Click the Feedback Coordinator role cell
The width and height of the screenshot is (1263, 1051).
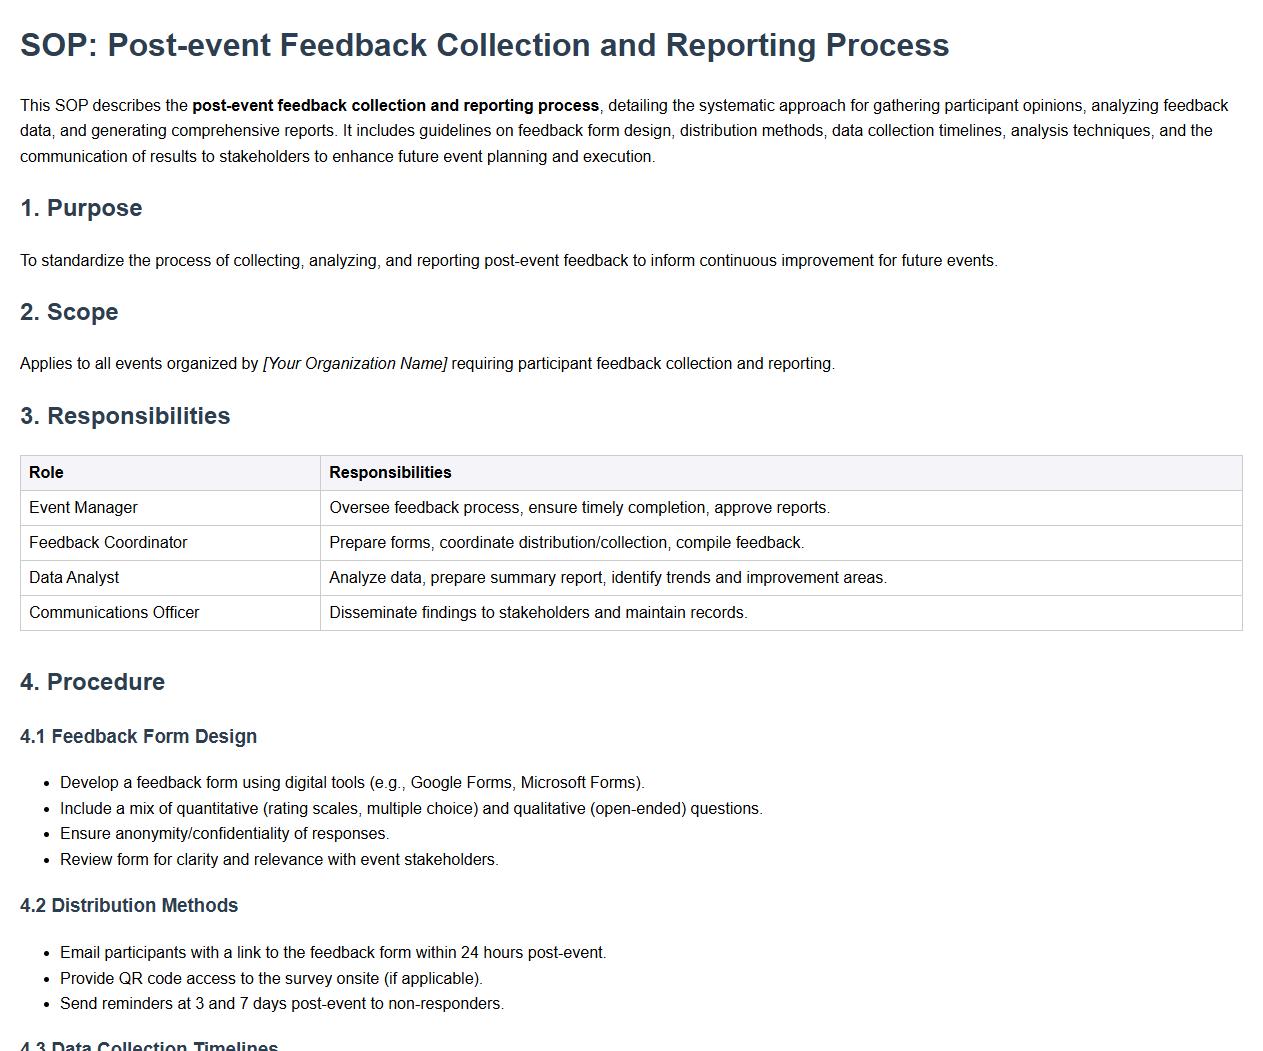click(108, 543)
